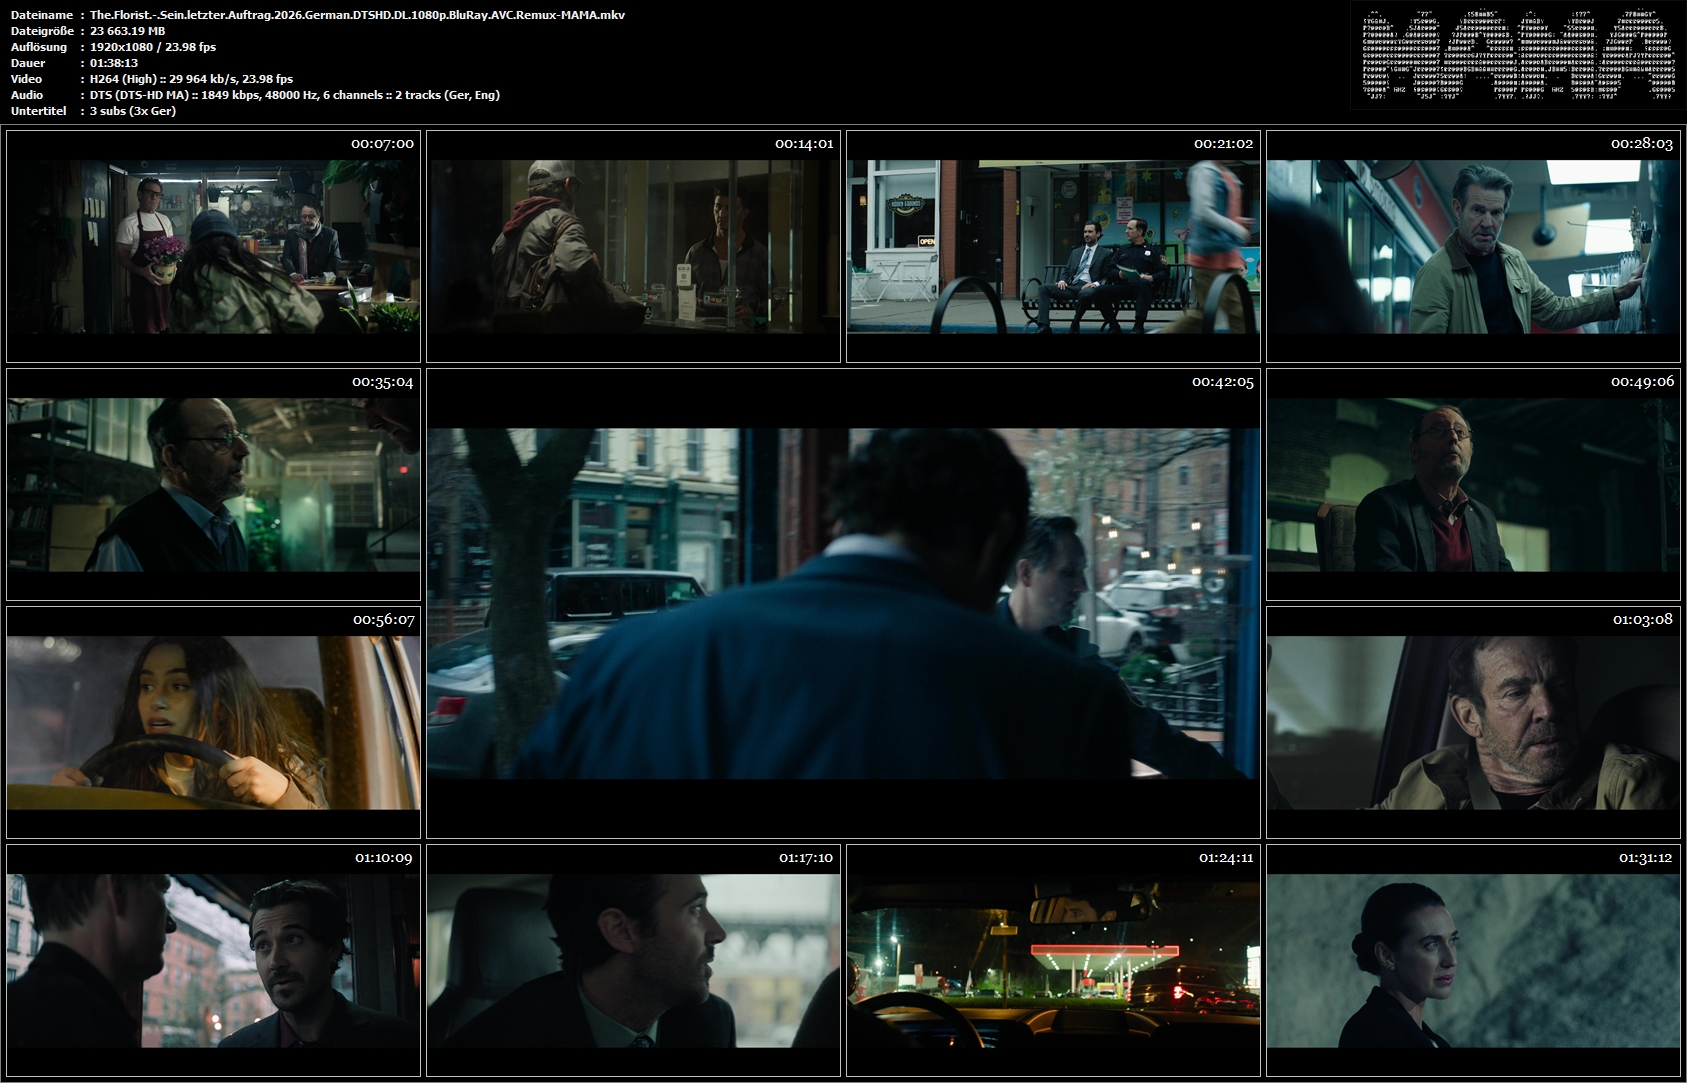Viewport: 1687px width, 1083px height.
Task: Click the file name ending MAMA.mkv
Action: click(x=357, y=15)
